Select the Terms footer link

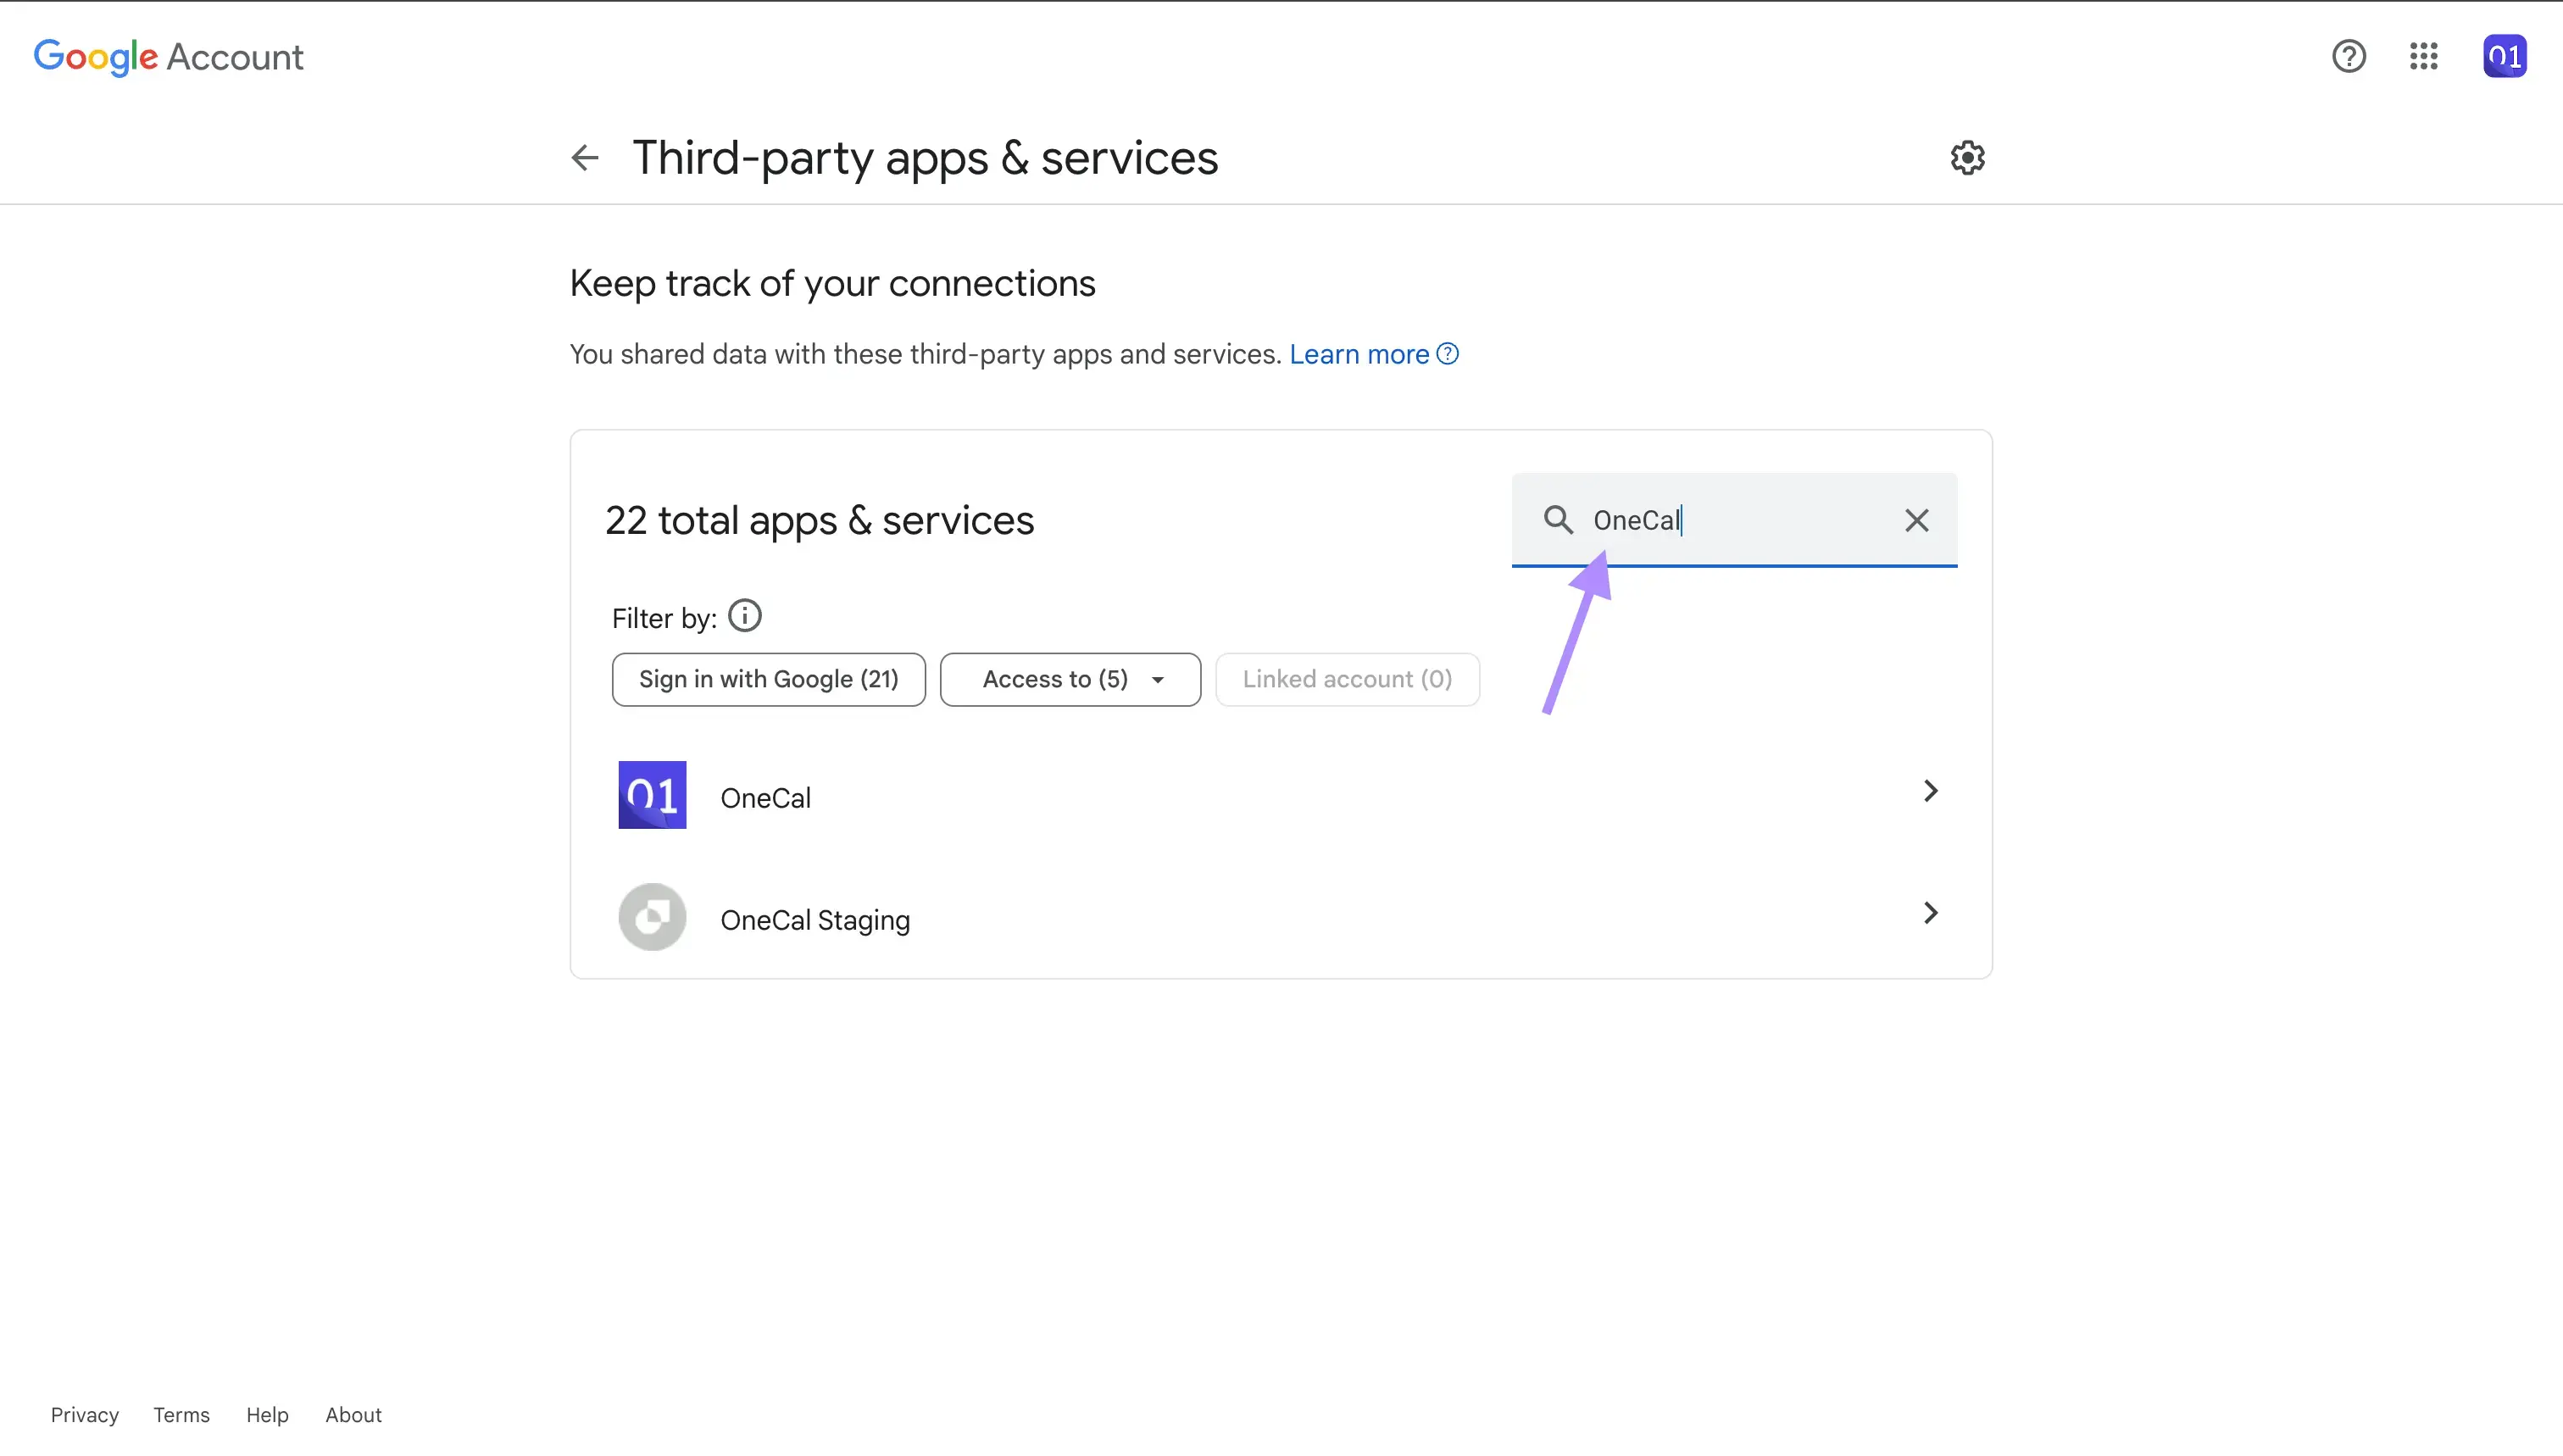[x=180, y=1414]
